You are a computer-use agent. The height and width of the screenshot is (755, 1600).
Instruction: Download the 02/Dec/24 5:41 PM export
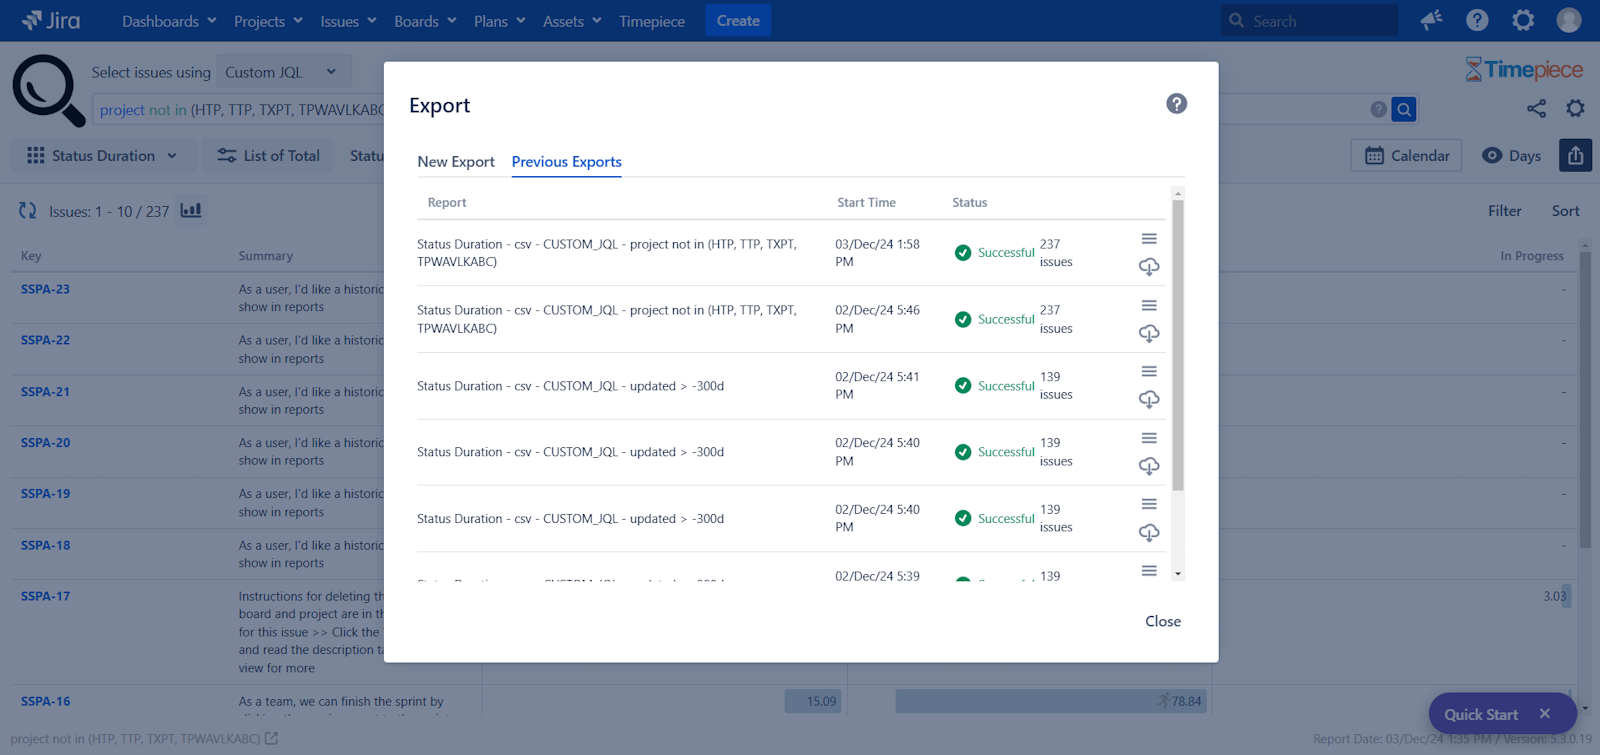point(1149,400)
